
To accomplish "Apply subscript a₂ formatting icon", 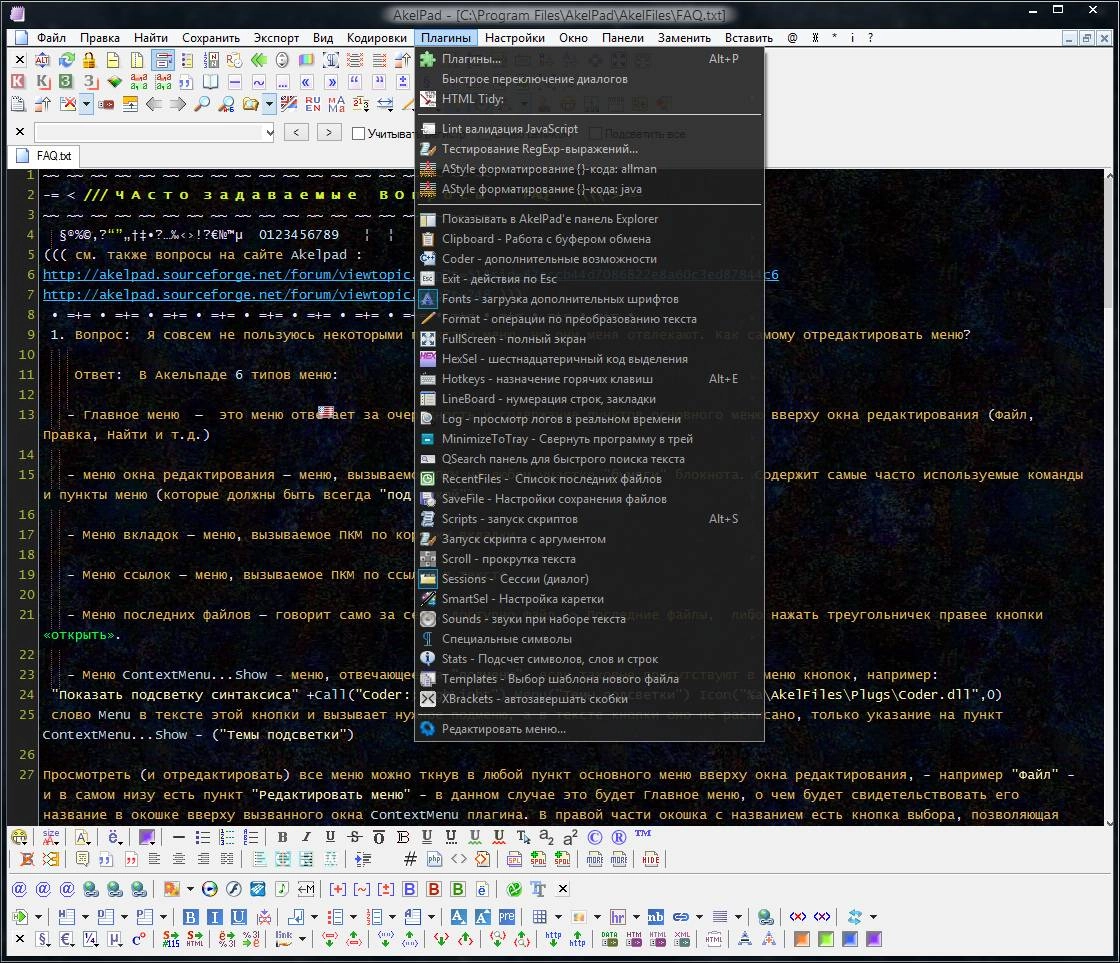I will click(x=546, y=837).
